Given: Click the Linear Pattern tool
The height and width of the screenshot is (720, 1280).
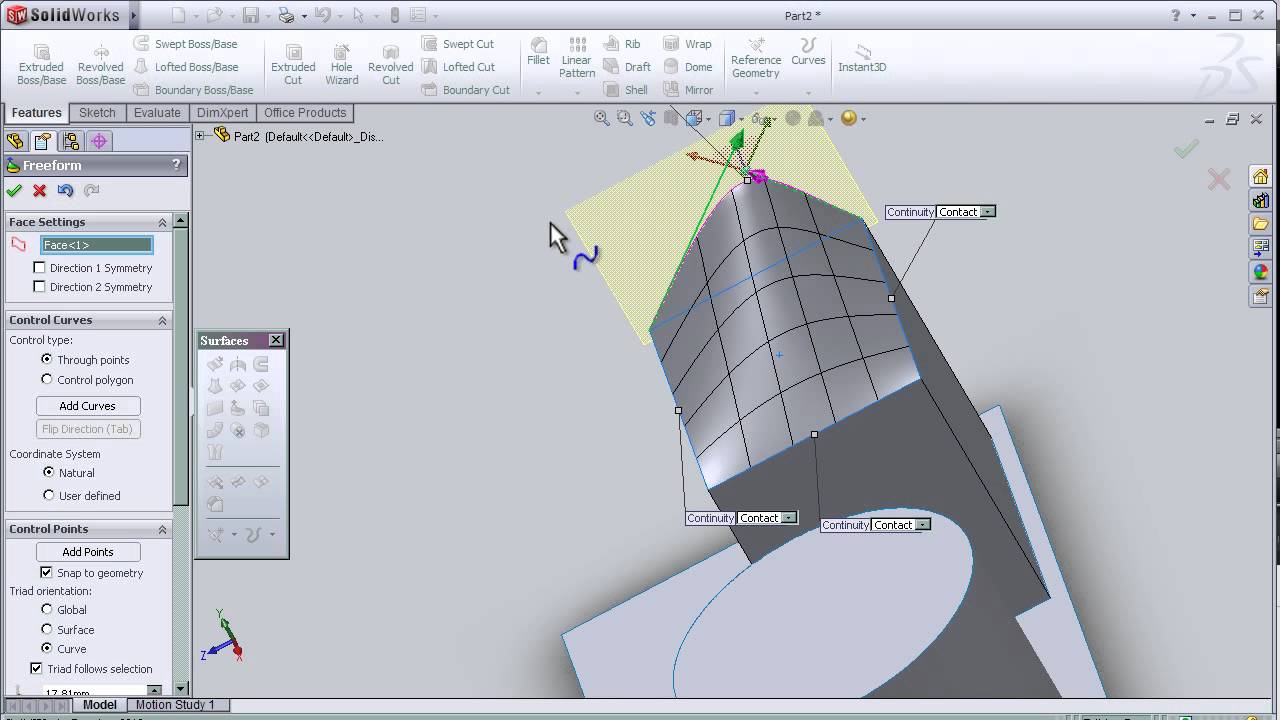Looking at the screenshot, I should [577, 58].
